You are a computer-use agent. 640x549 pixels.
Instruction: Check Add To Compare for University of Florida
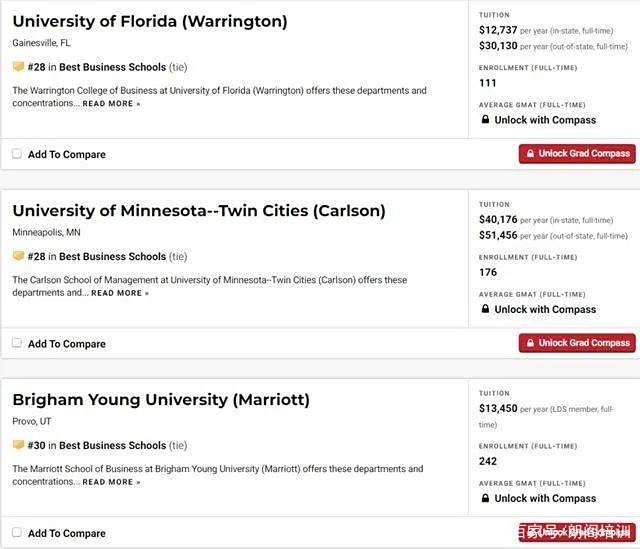17,154
